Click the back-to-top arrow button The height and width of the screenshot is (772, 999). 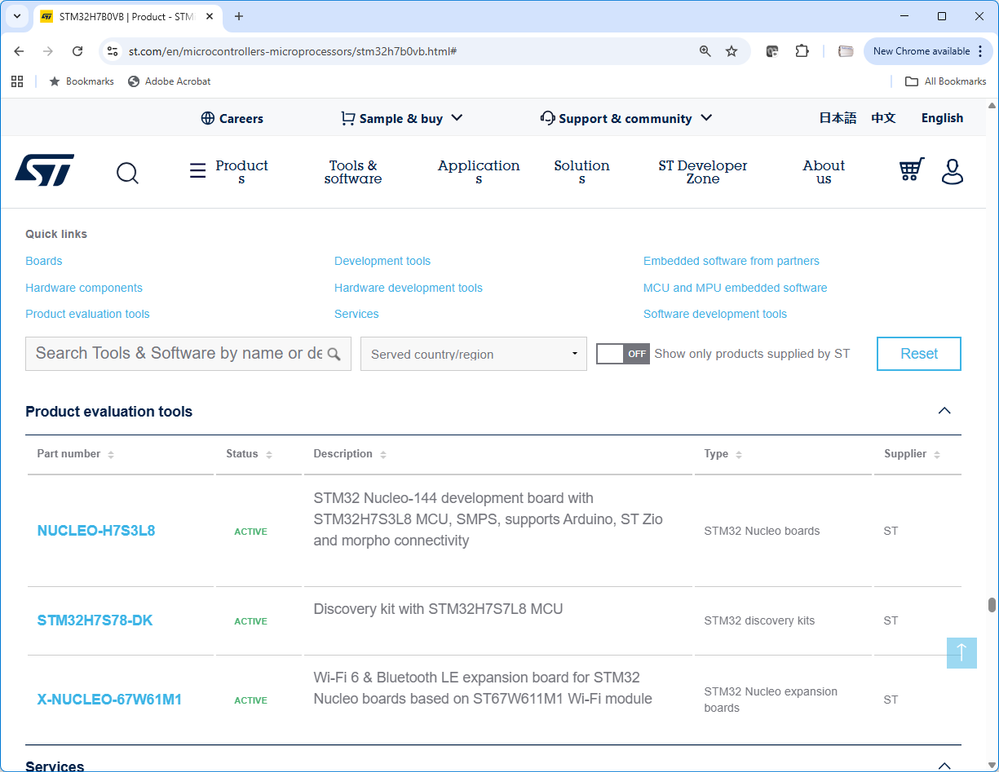(x=961, y=653)
